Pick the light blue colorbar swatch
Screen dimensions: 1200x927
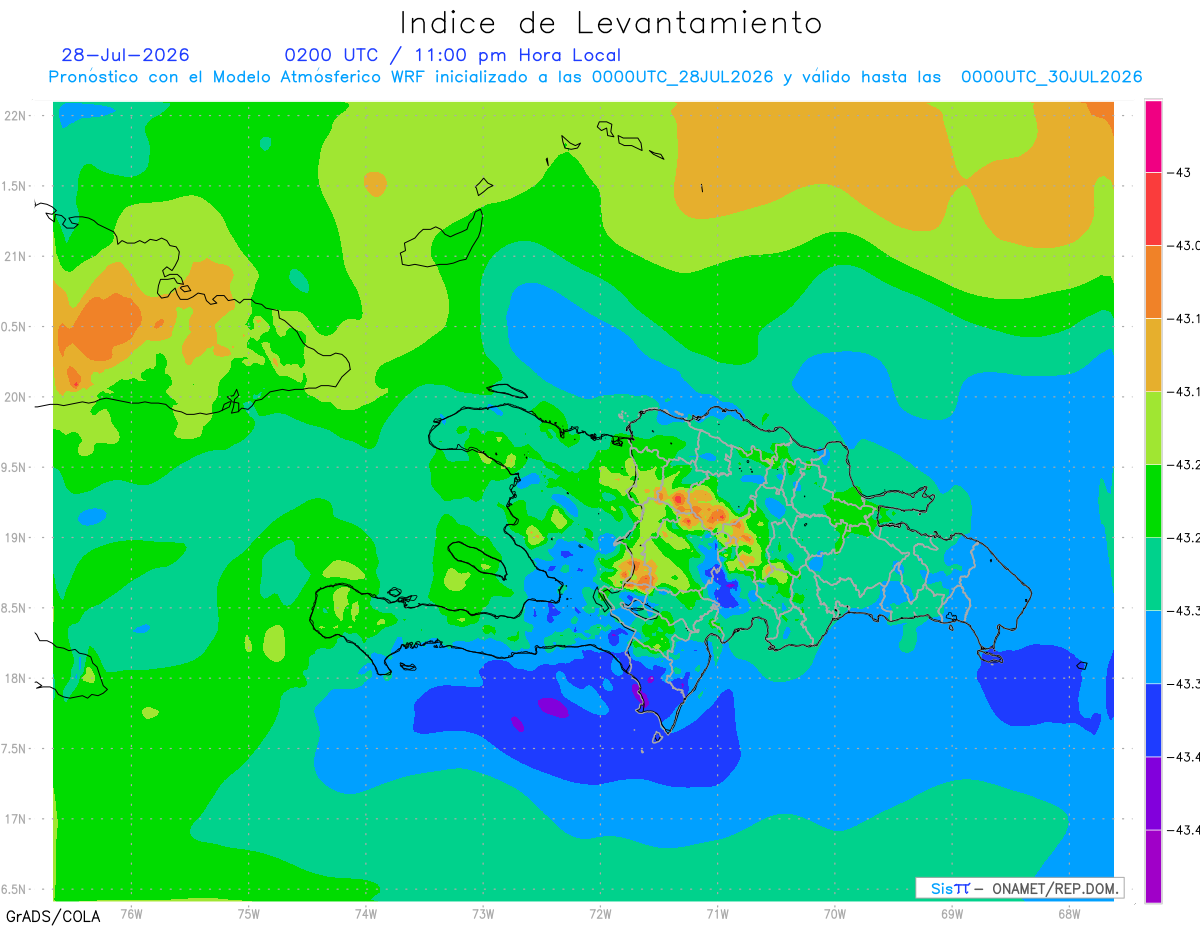1153,646
